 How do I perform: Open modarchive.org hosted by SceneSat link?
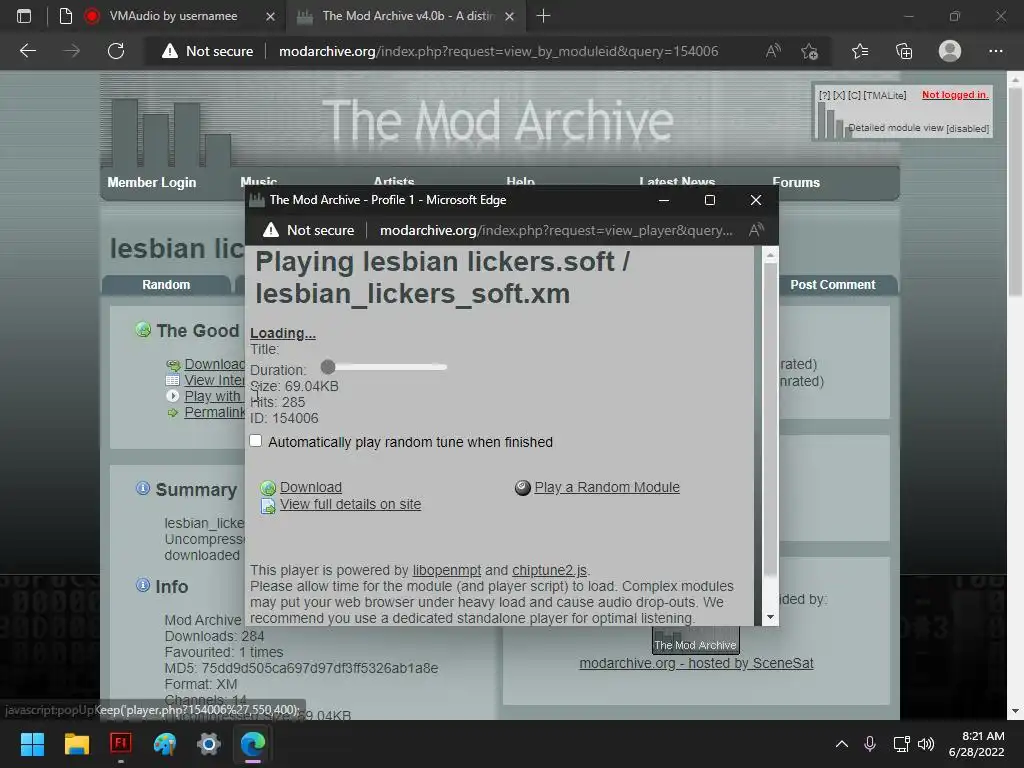tap(696, 663)
